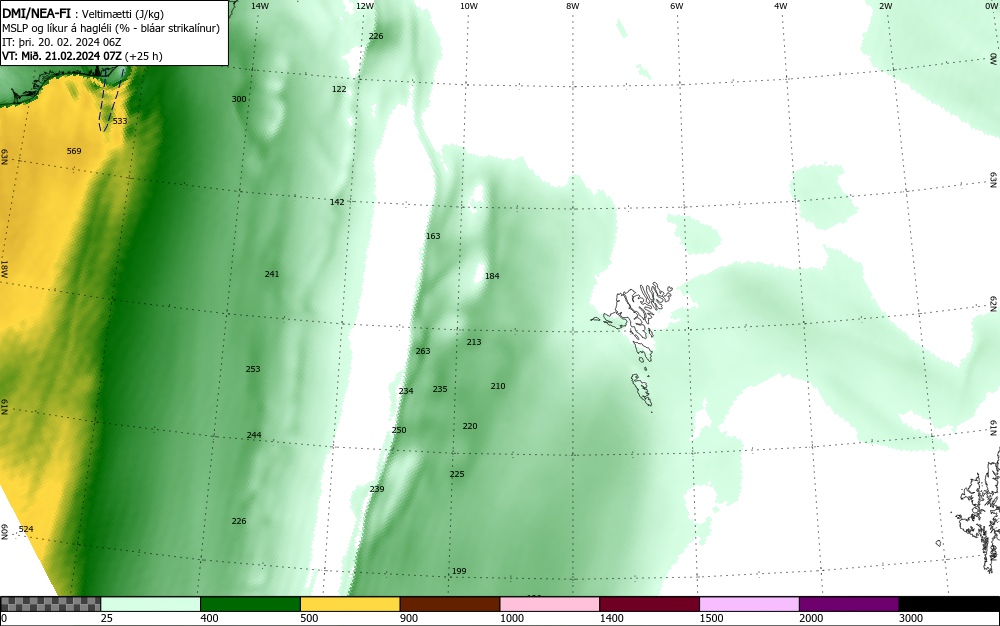This screenshot has height=626, width=1000.
Task: Click the value '524' in yellow area
Action: click(26, 529)
